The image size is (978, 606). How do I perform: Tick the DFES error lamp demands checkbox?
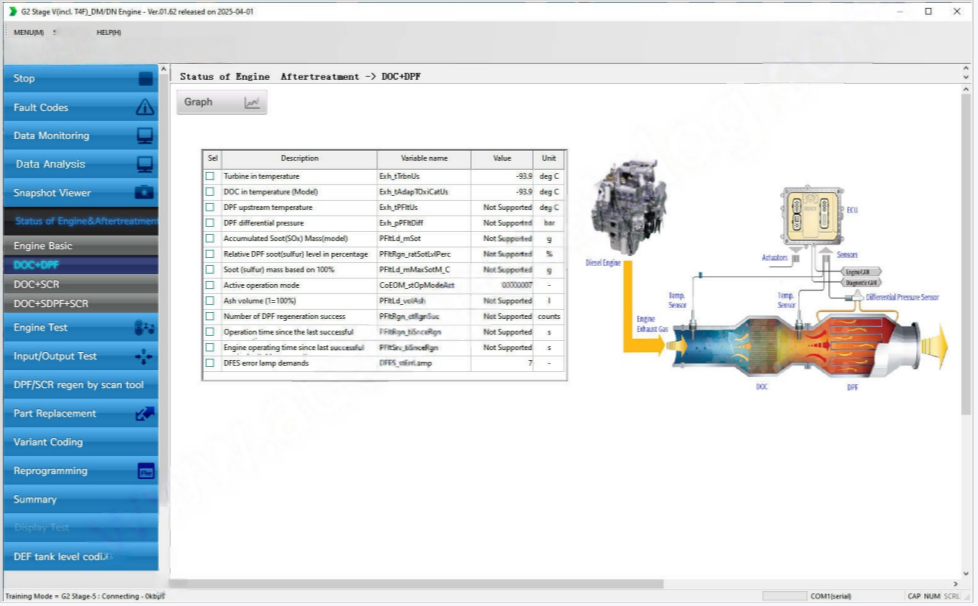pyautogui.click(x=210, y=363)
